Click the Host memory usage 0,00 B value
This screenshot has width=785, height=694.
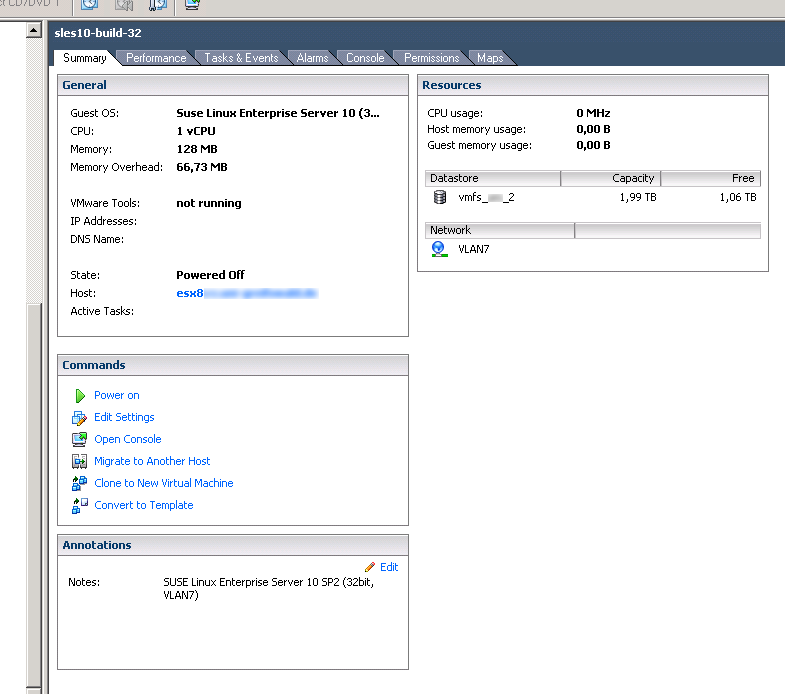pyautogui.click(x=593, y=129)
